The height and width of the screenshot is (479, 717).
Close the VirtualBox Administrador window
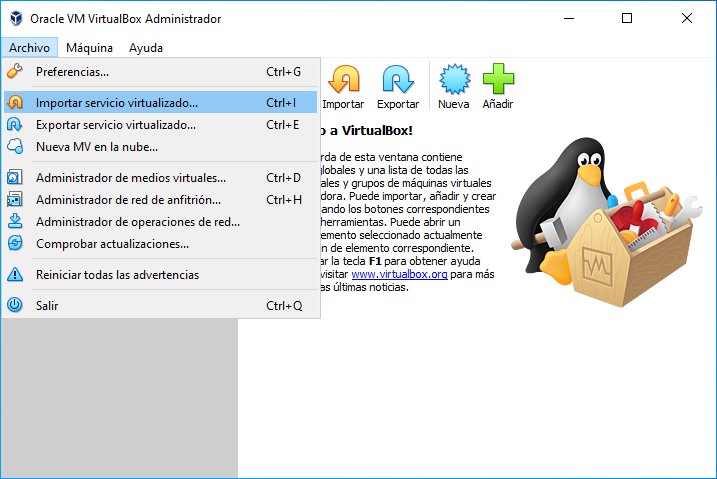pyautogui.click(x=687, y=18)
